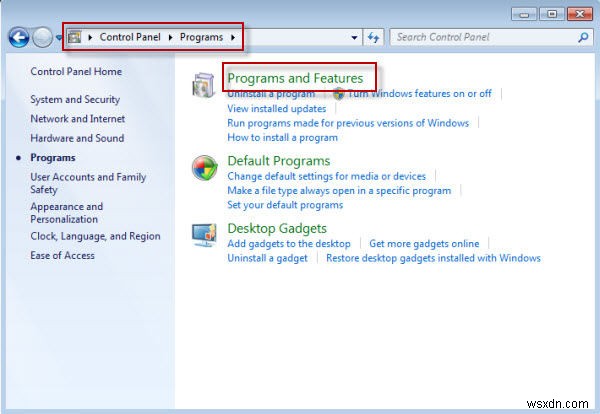600x414 pixels.
Task: Click Add gadgets to the desktop
Action: 289,244
